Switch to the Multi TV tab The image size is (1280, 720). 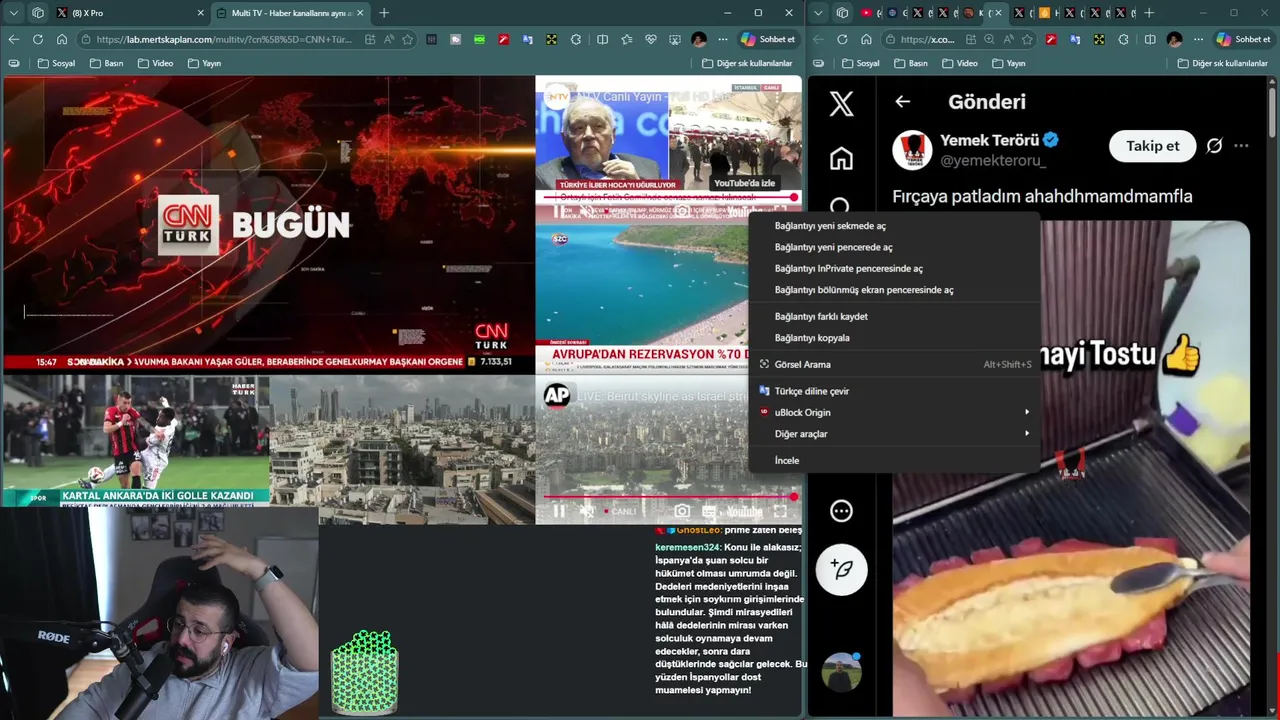click(290, 13)
